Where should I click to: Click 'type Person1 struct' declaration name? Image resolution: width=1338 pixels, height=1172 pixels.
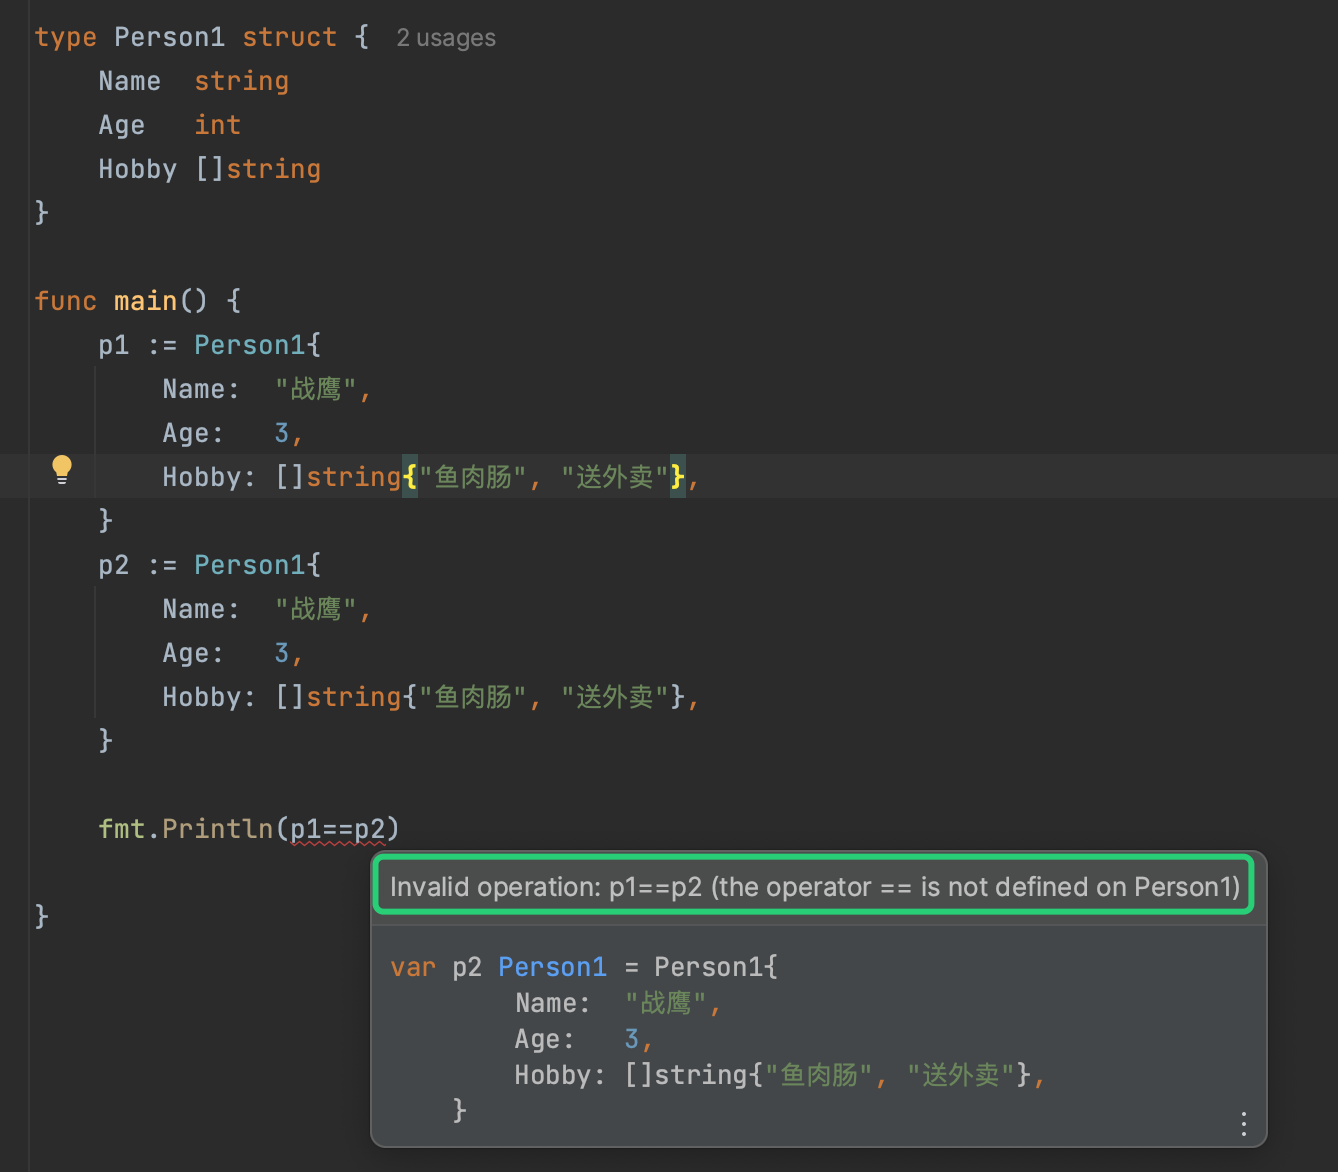[169, 37]
